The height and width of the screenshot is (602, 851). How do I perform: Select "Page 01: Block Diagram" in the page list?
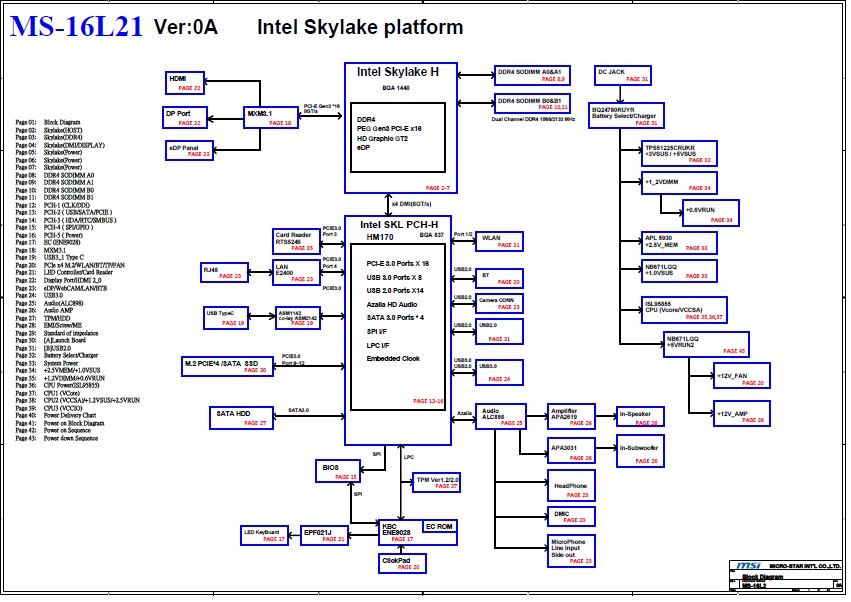coord(48,122)
